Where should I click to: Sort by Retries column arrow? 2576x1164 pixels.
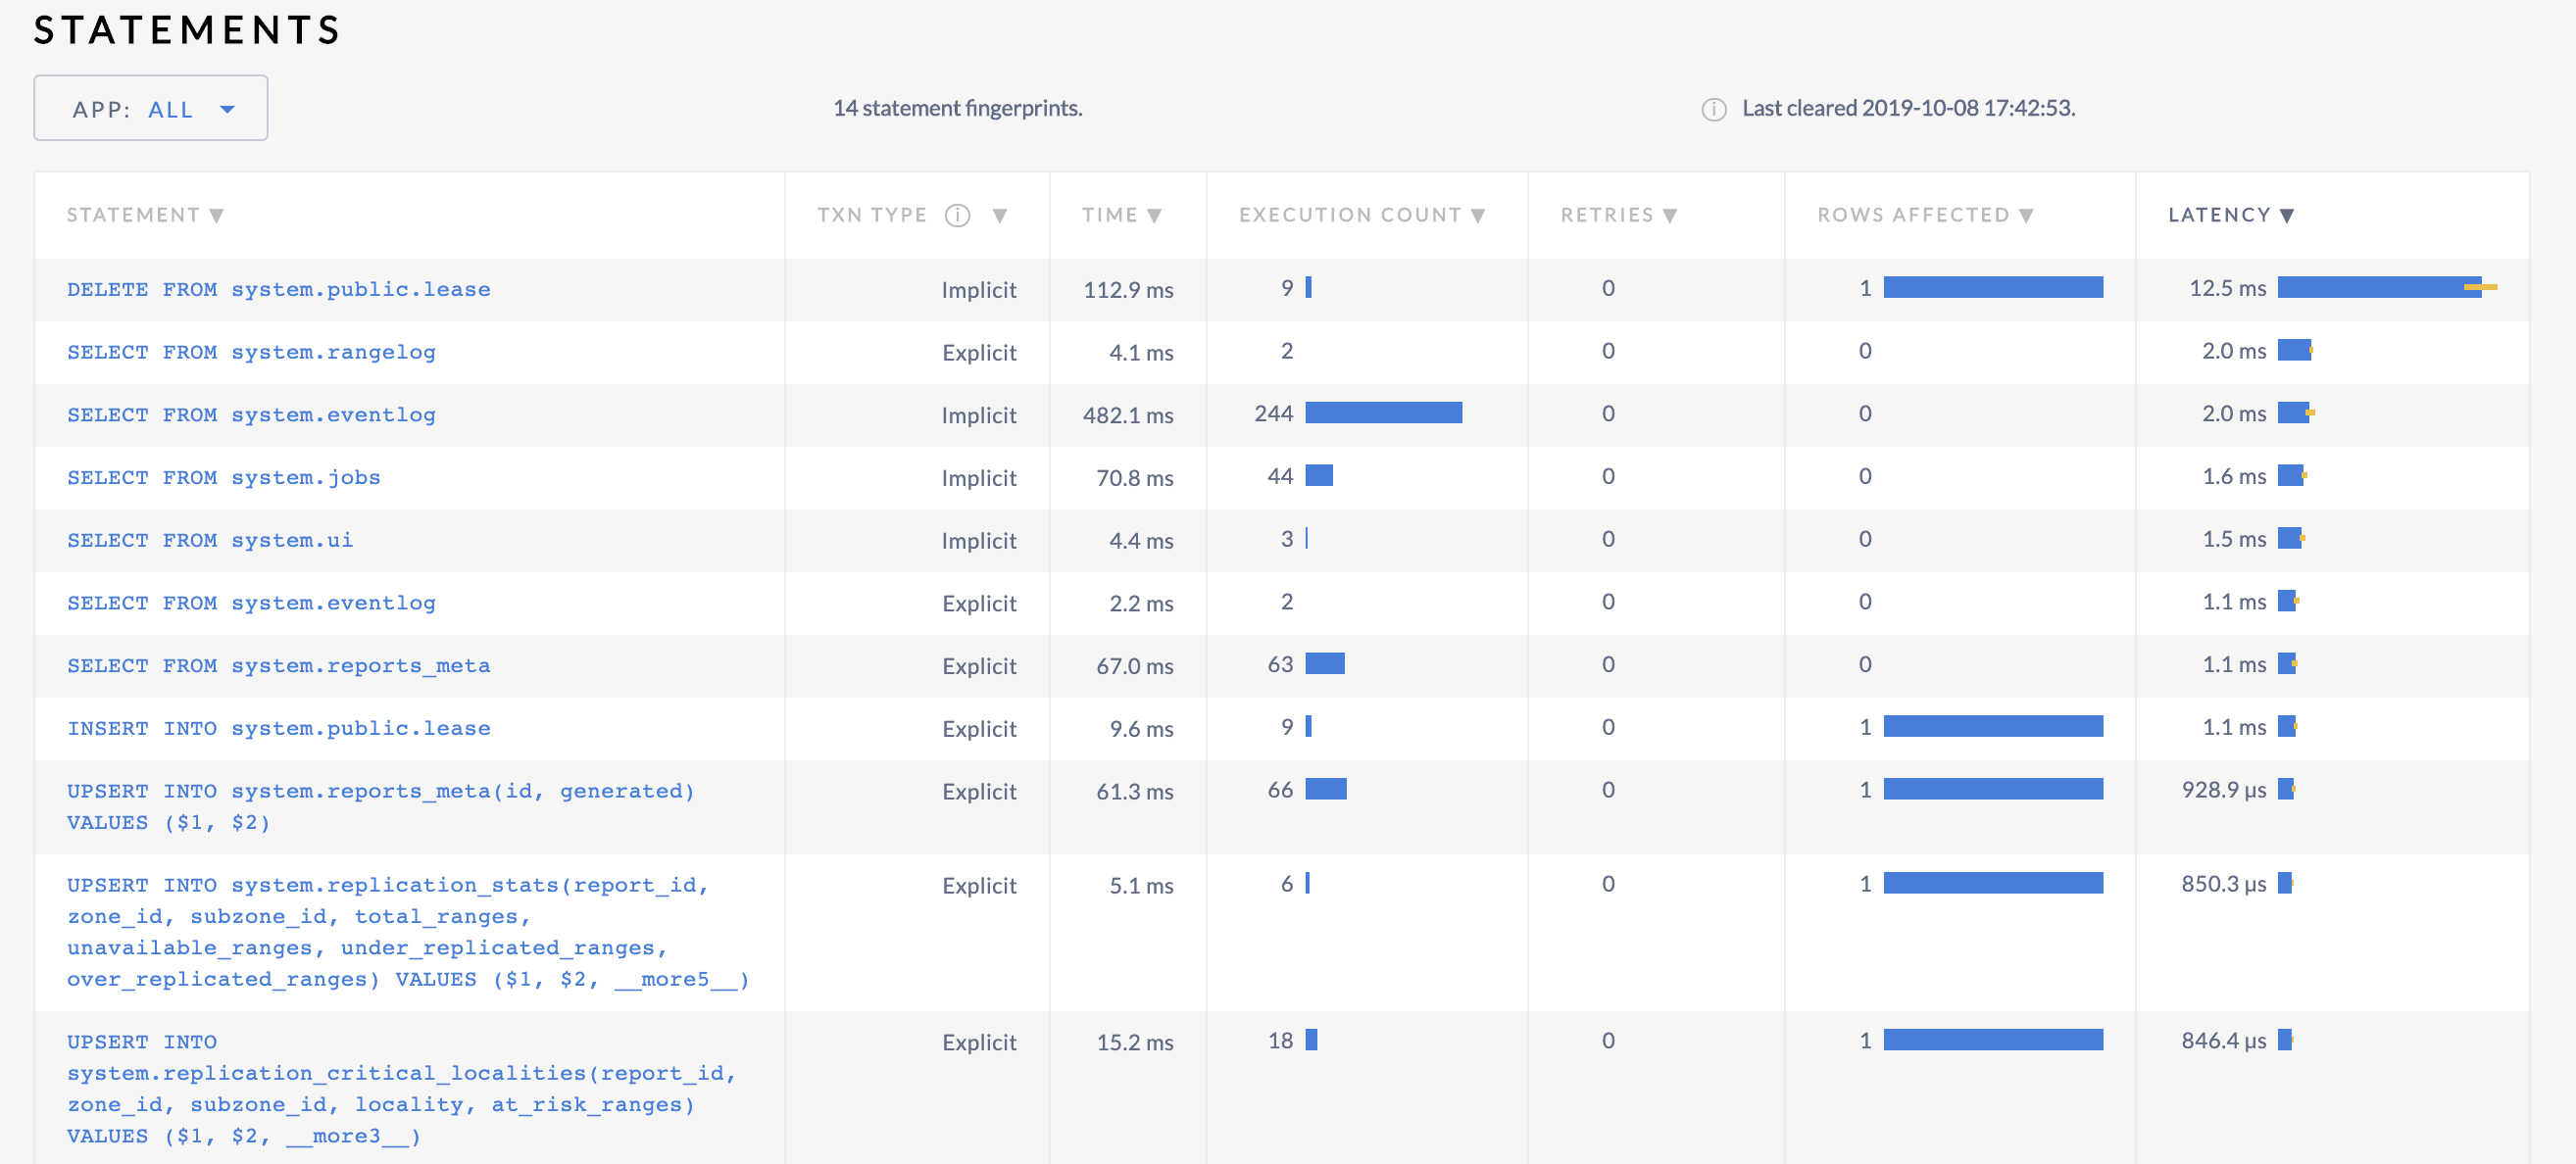click(1669, 216)
